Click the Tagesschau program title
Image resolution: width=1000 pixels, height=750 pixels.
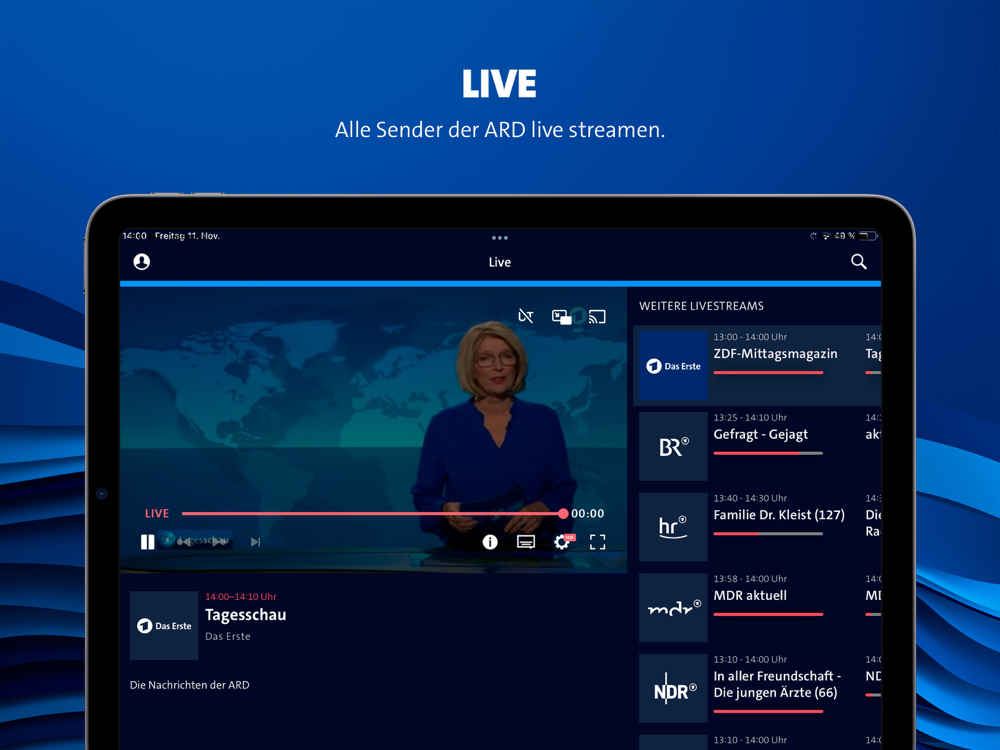click(246, 615)
